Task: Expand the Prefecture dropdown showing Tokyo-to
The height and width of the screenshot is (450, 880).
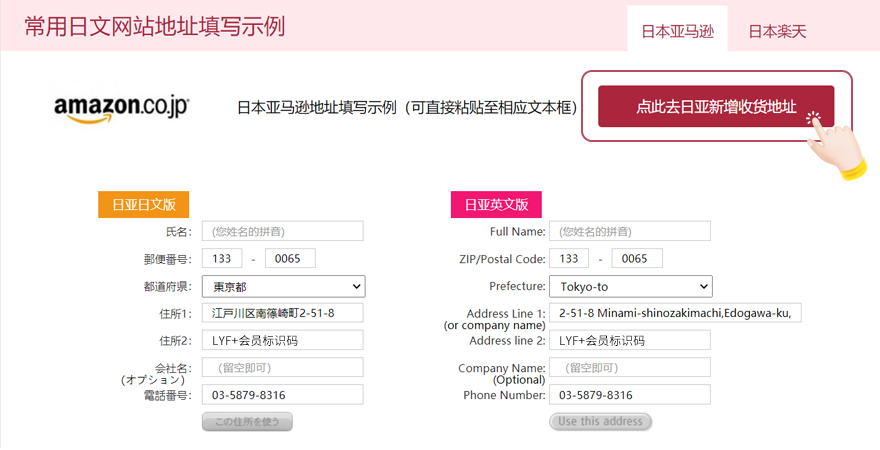Action: (x=630, y=287)
